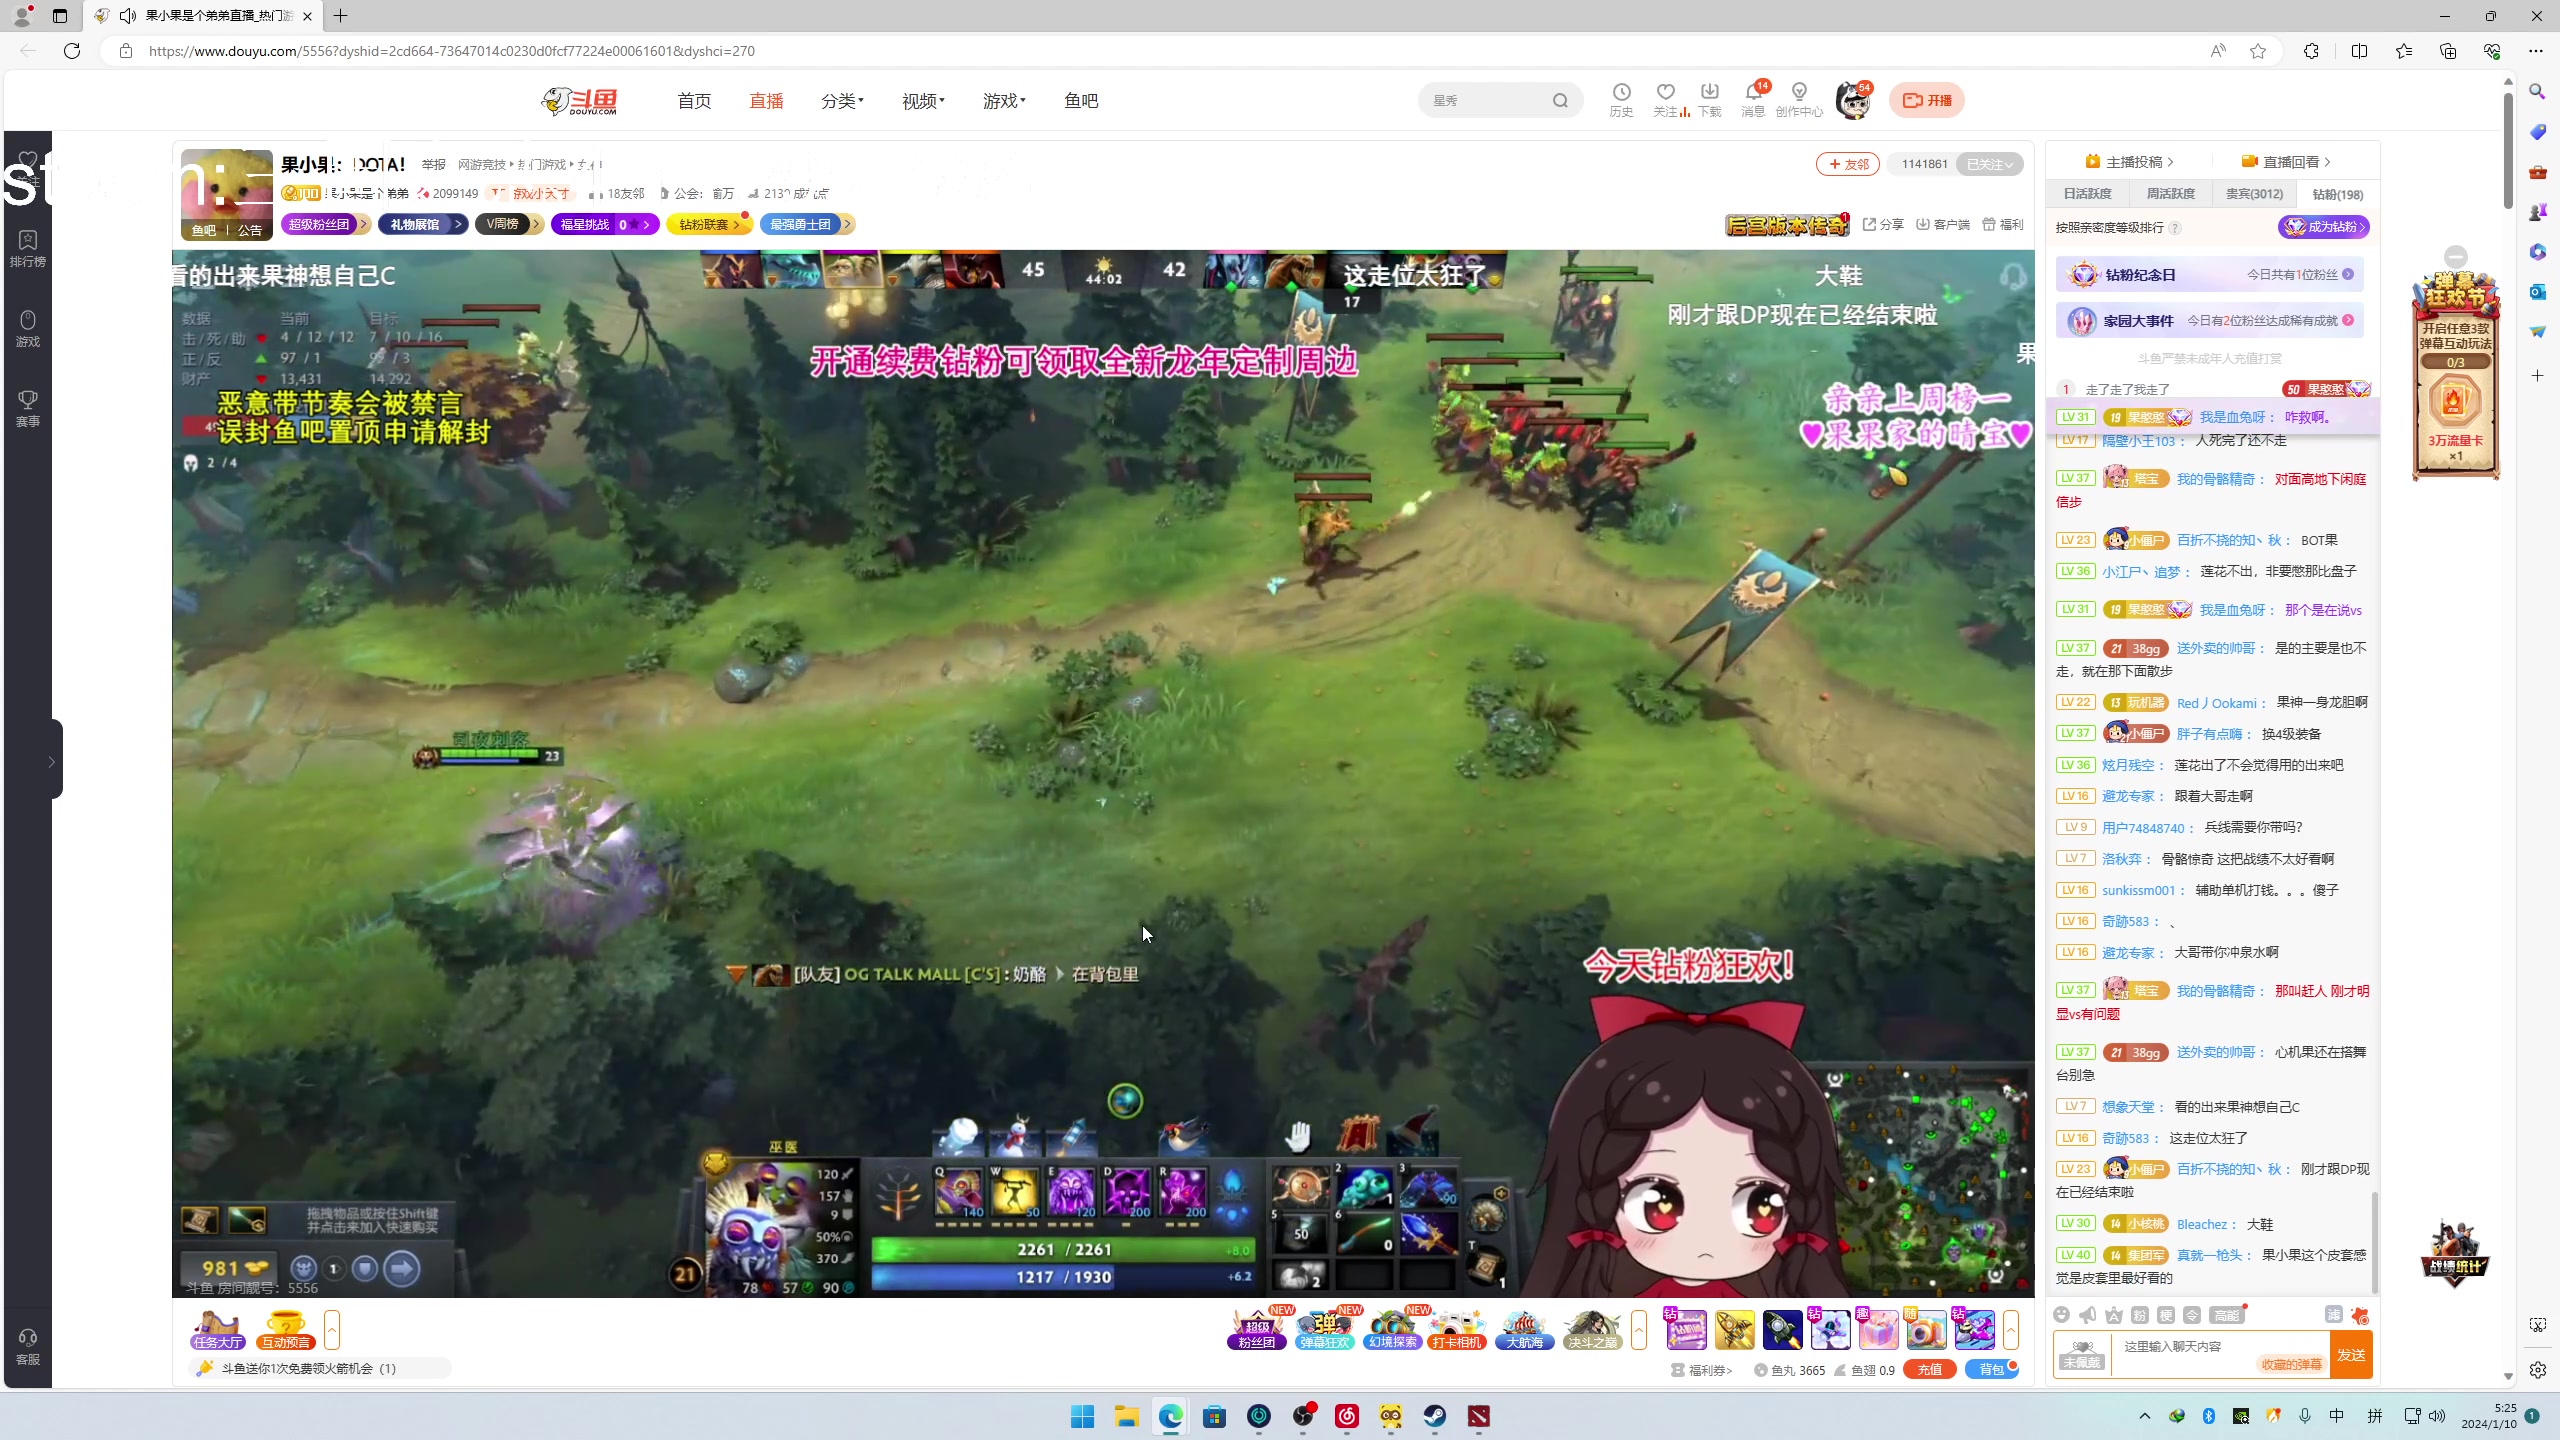Viewport: 2560px width, 1440px height.
Task: Toggle the 滤 chat filter button
Action: coord(2333,1314)
